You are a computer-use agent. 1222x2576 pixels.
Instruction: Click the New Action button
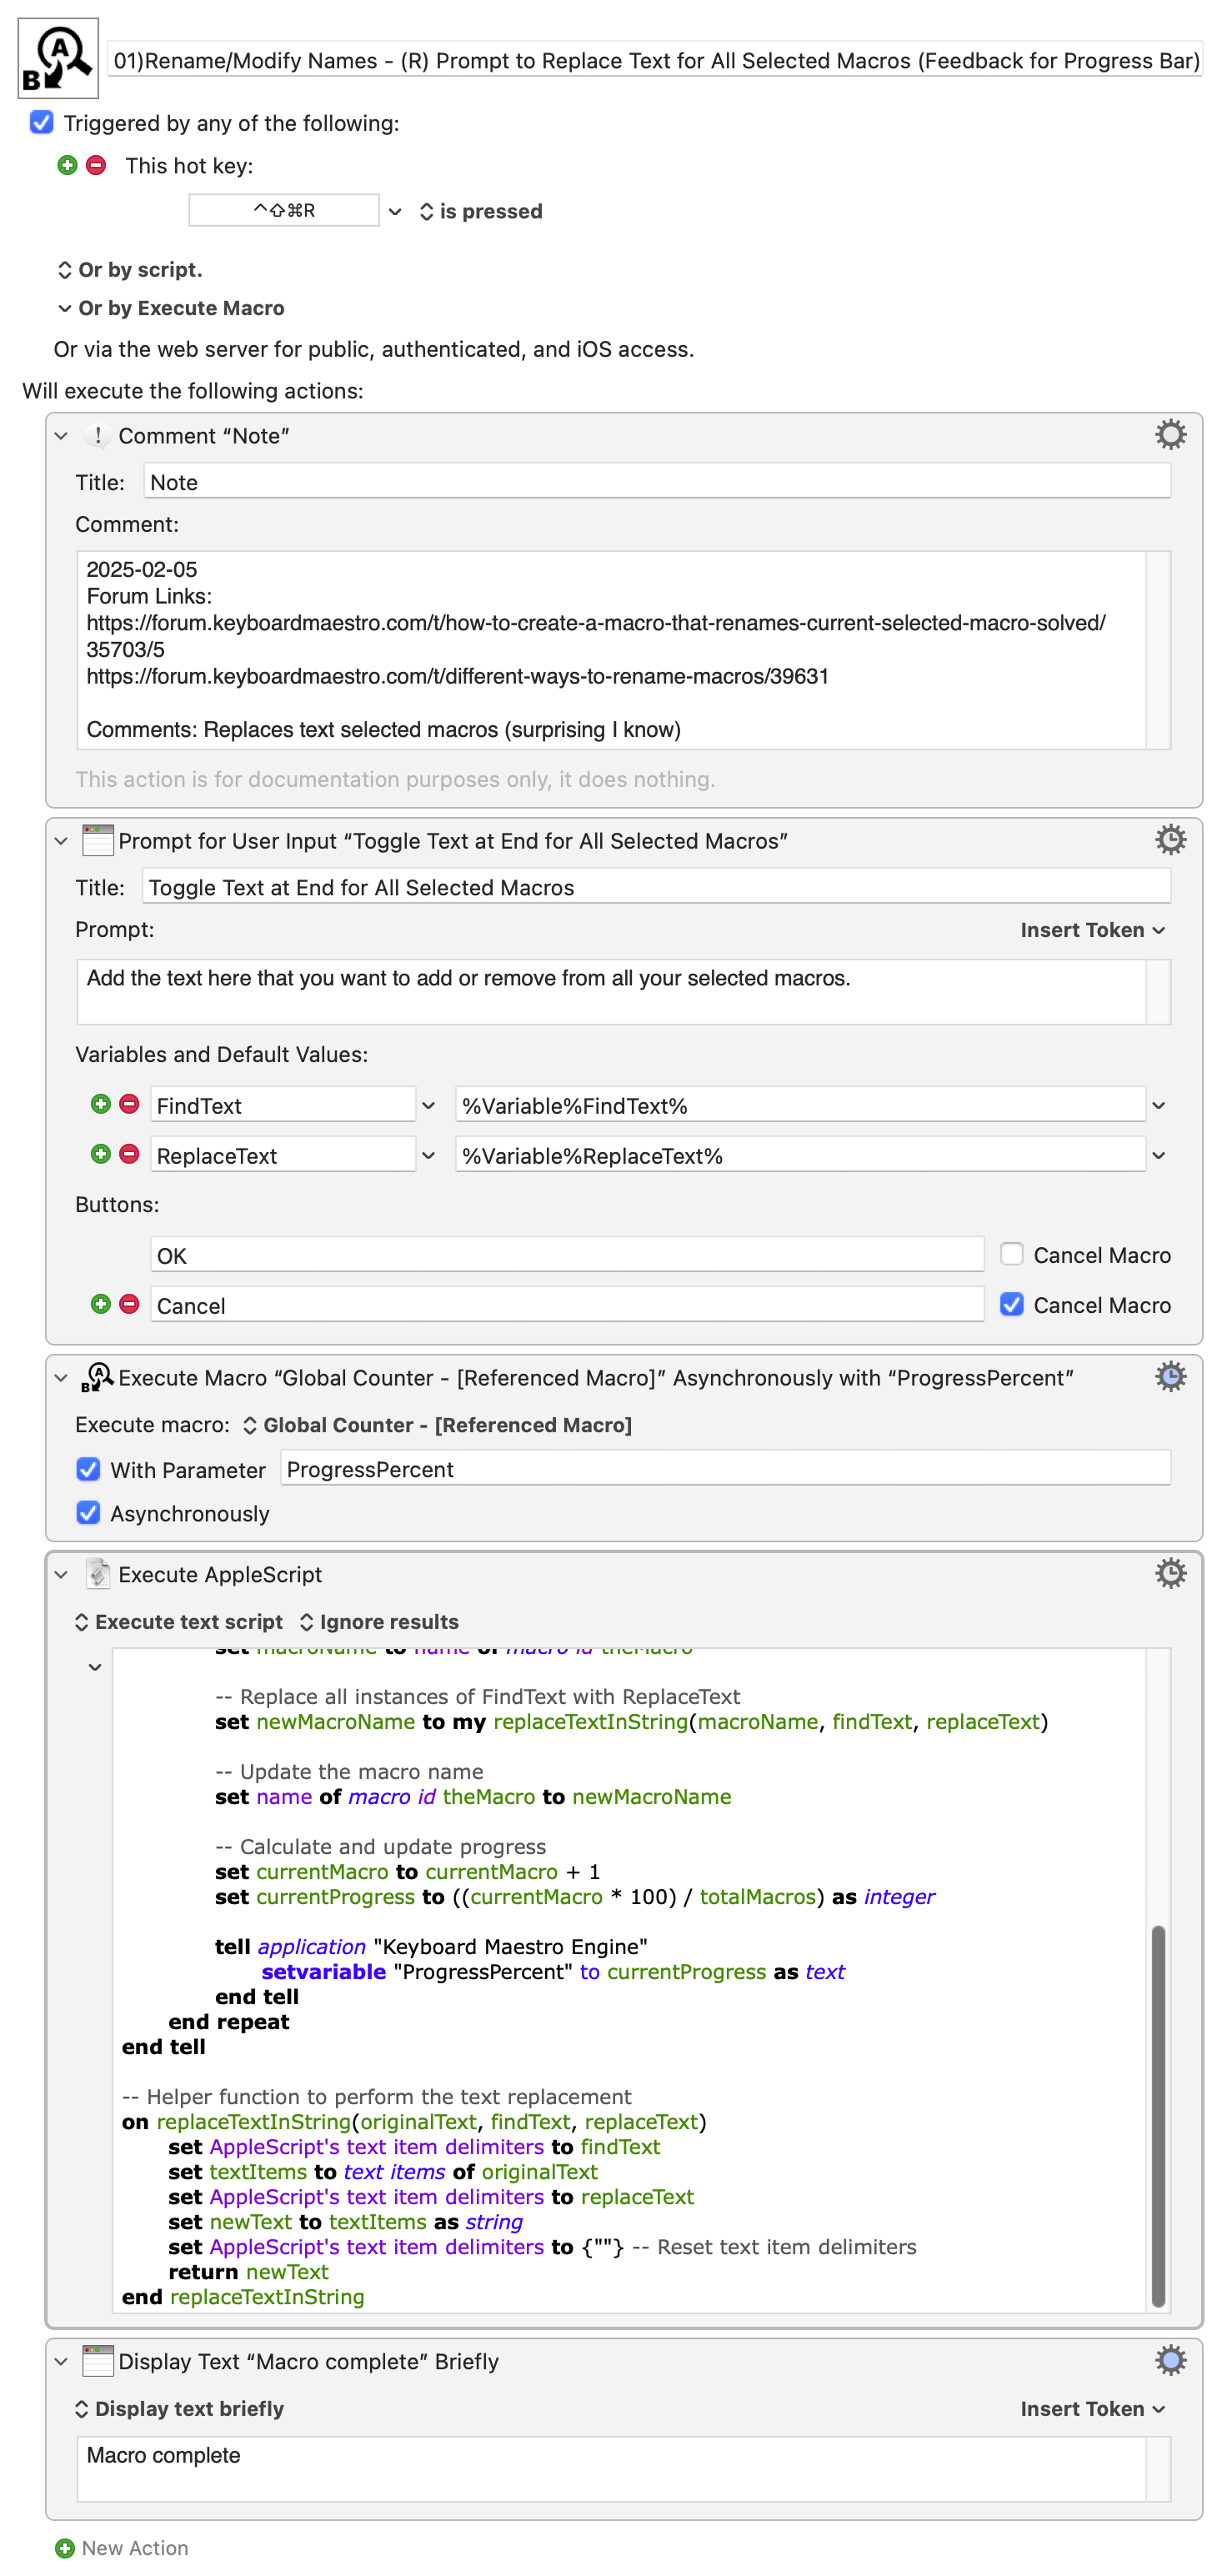point(121,2548)
